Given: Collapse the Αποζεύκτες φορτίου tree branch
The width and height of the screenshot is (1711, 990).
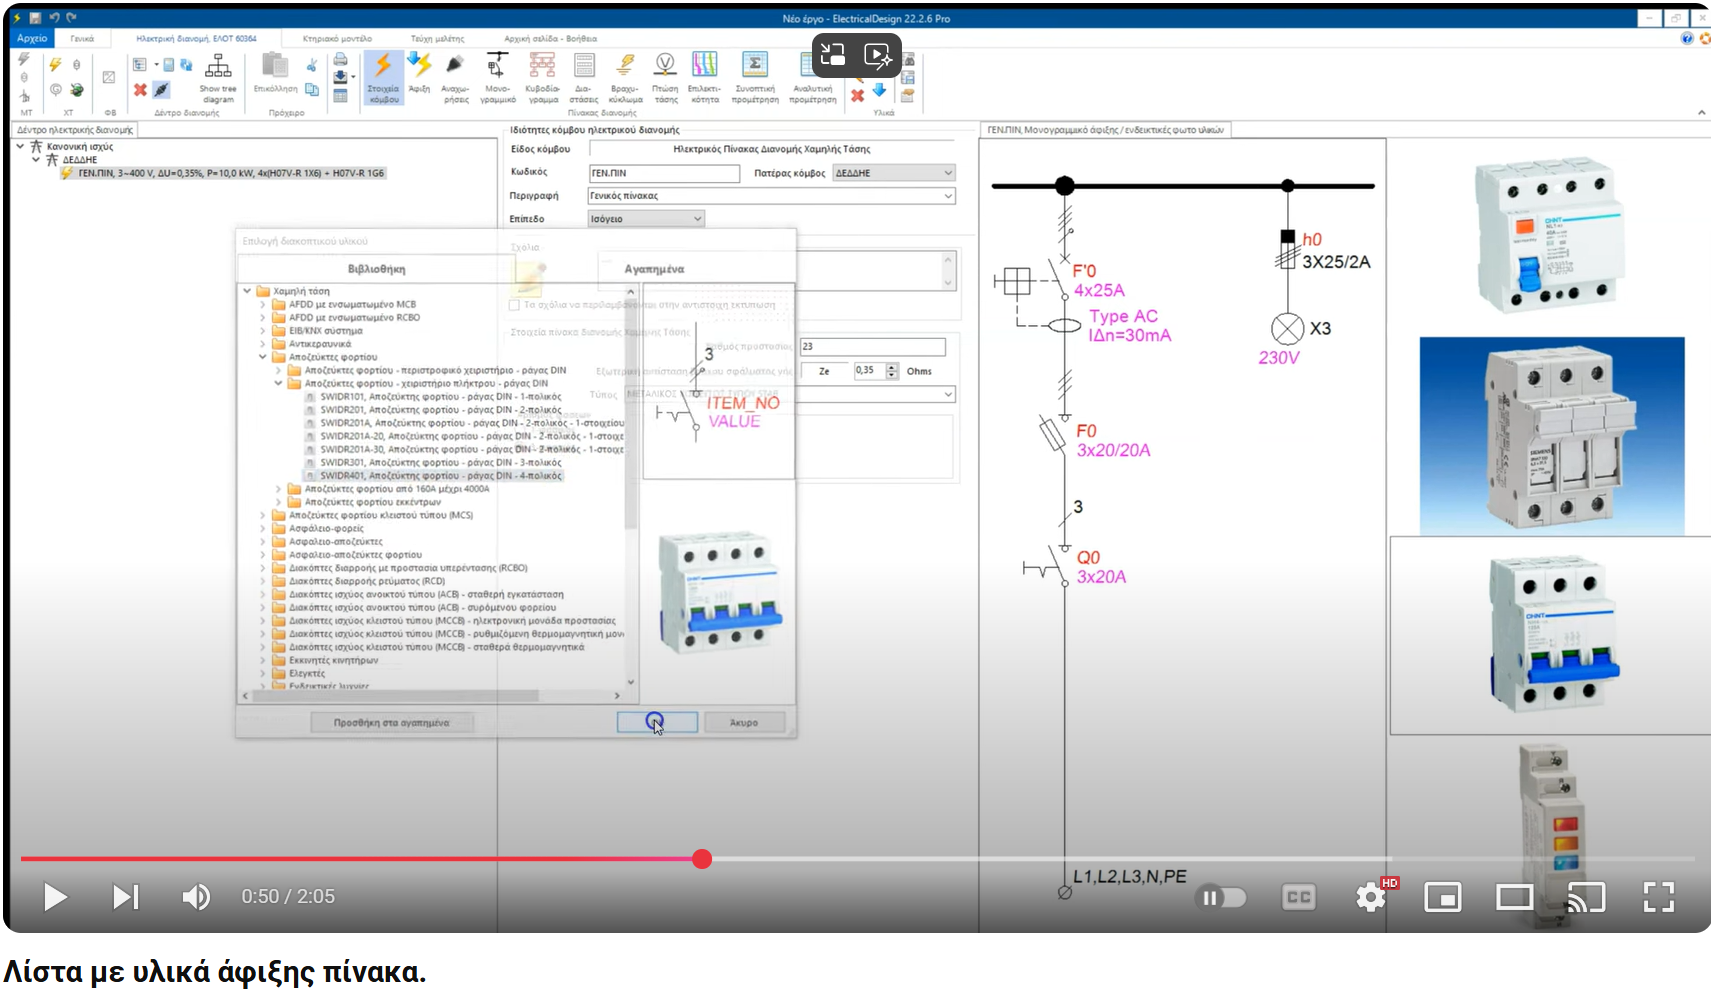Looking at the screenshot, I should (x=263, y=356).
